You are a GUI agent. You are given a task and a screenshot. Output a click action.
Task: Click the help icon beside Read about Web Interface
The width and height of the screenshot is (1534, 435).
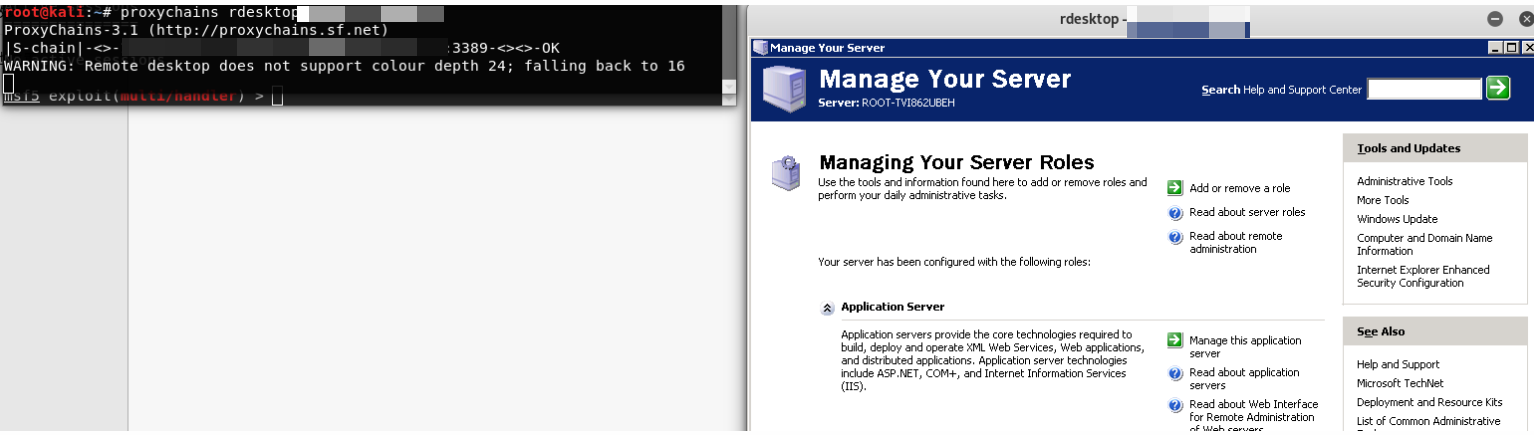[1175, 405]
